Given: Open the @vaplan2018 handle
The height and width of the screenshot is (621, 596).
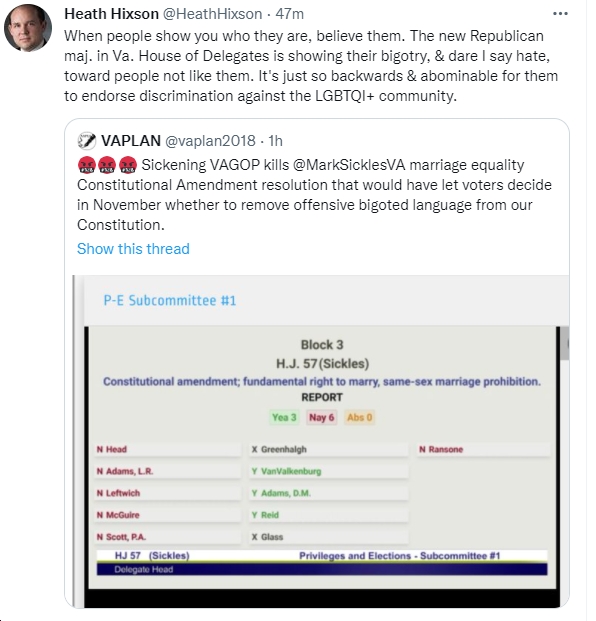Looking at the screenshot, I should [210, 141].
